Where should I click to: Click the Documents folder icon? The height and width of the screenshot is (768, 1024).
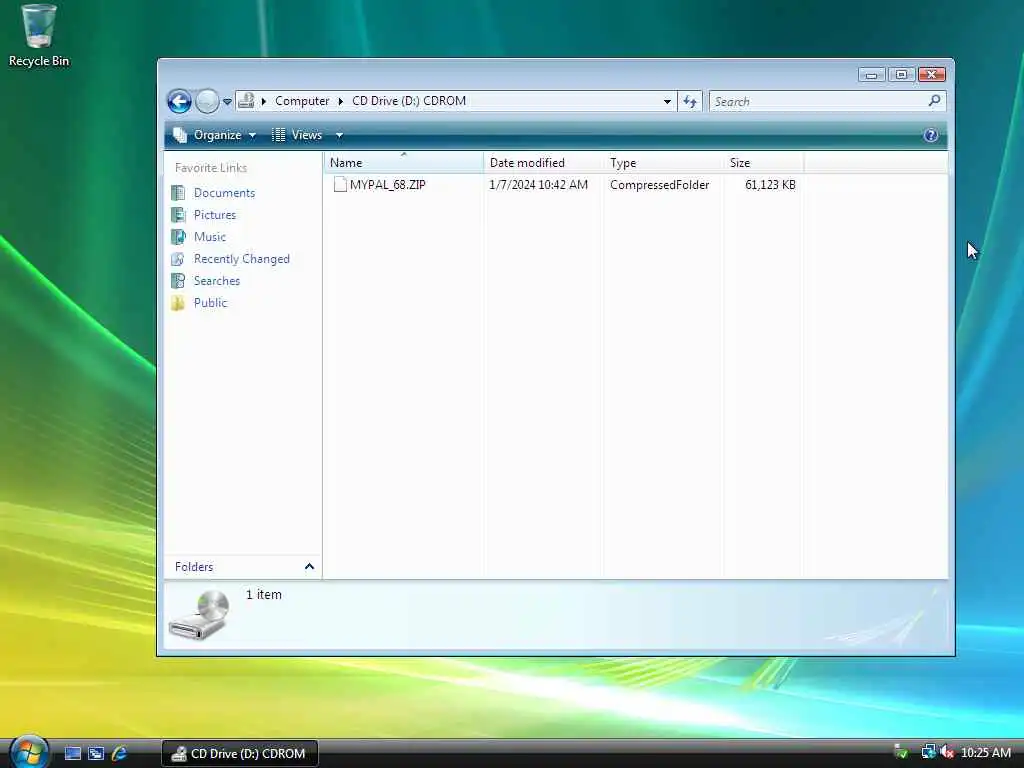point(178,193)
